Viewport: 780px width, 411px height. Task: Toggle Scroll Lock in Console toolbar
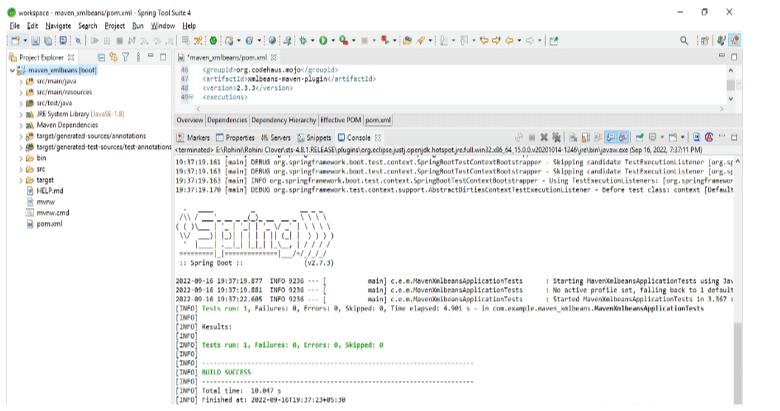pos(585,137)
